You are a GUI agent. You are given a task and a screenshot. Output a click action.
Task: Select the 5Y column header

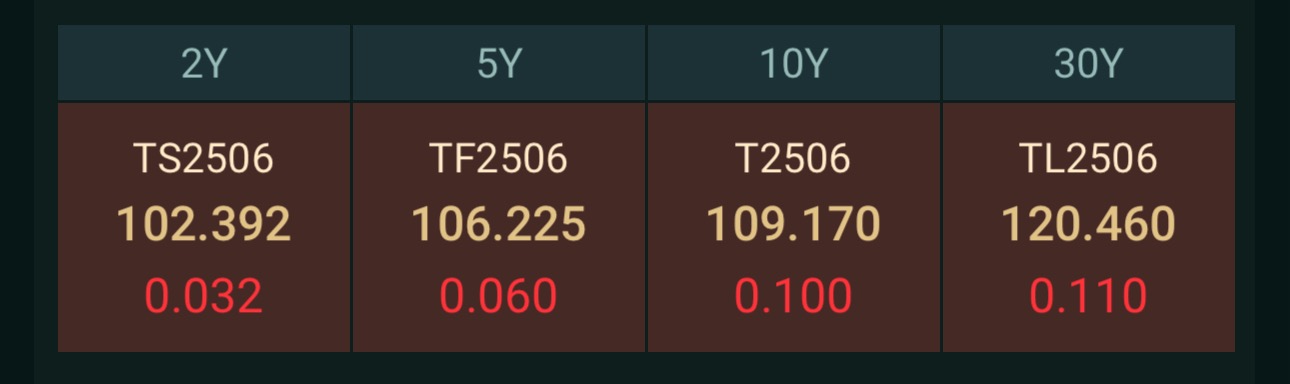(499, 64)
